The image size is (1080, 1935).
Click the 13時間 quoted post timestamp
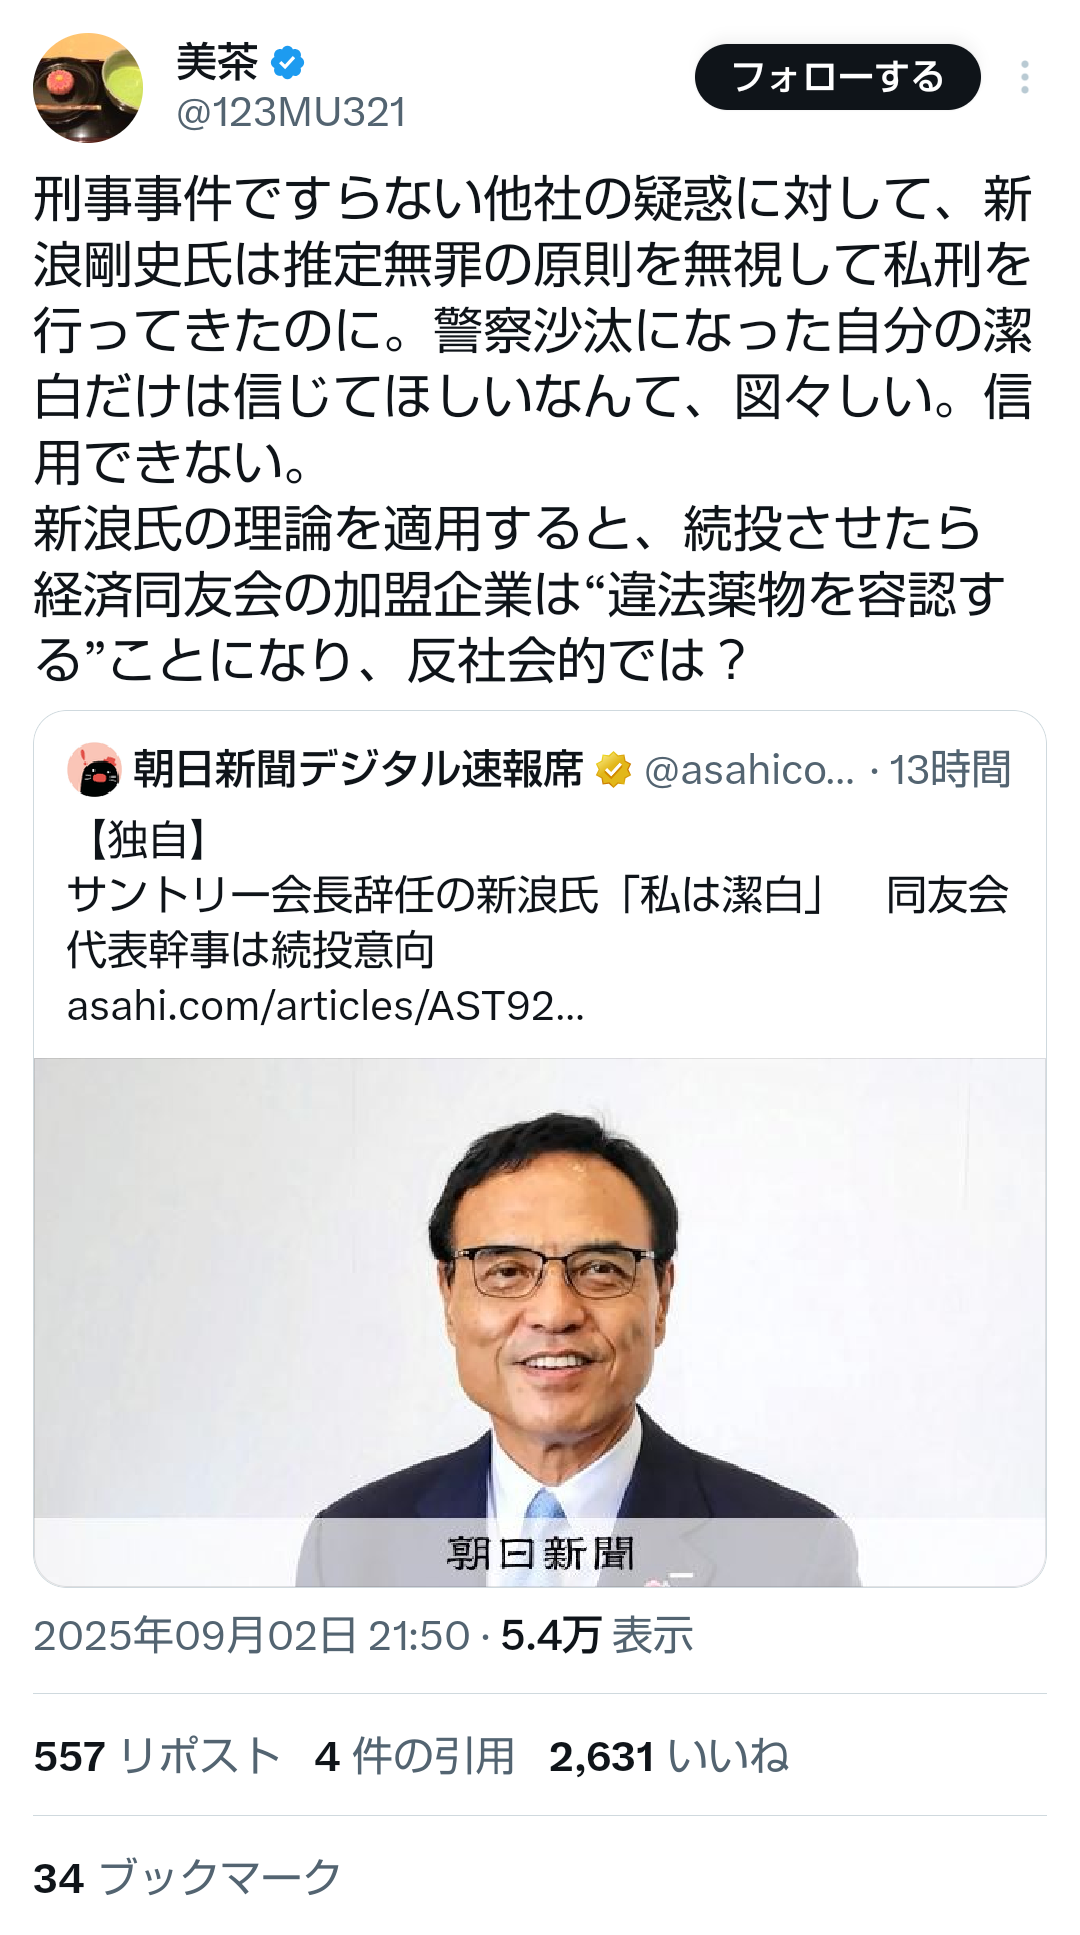point(950,770)
